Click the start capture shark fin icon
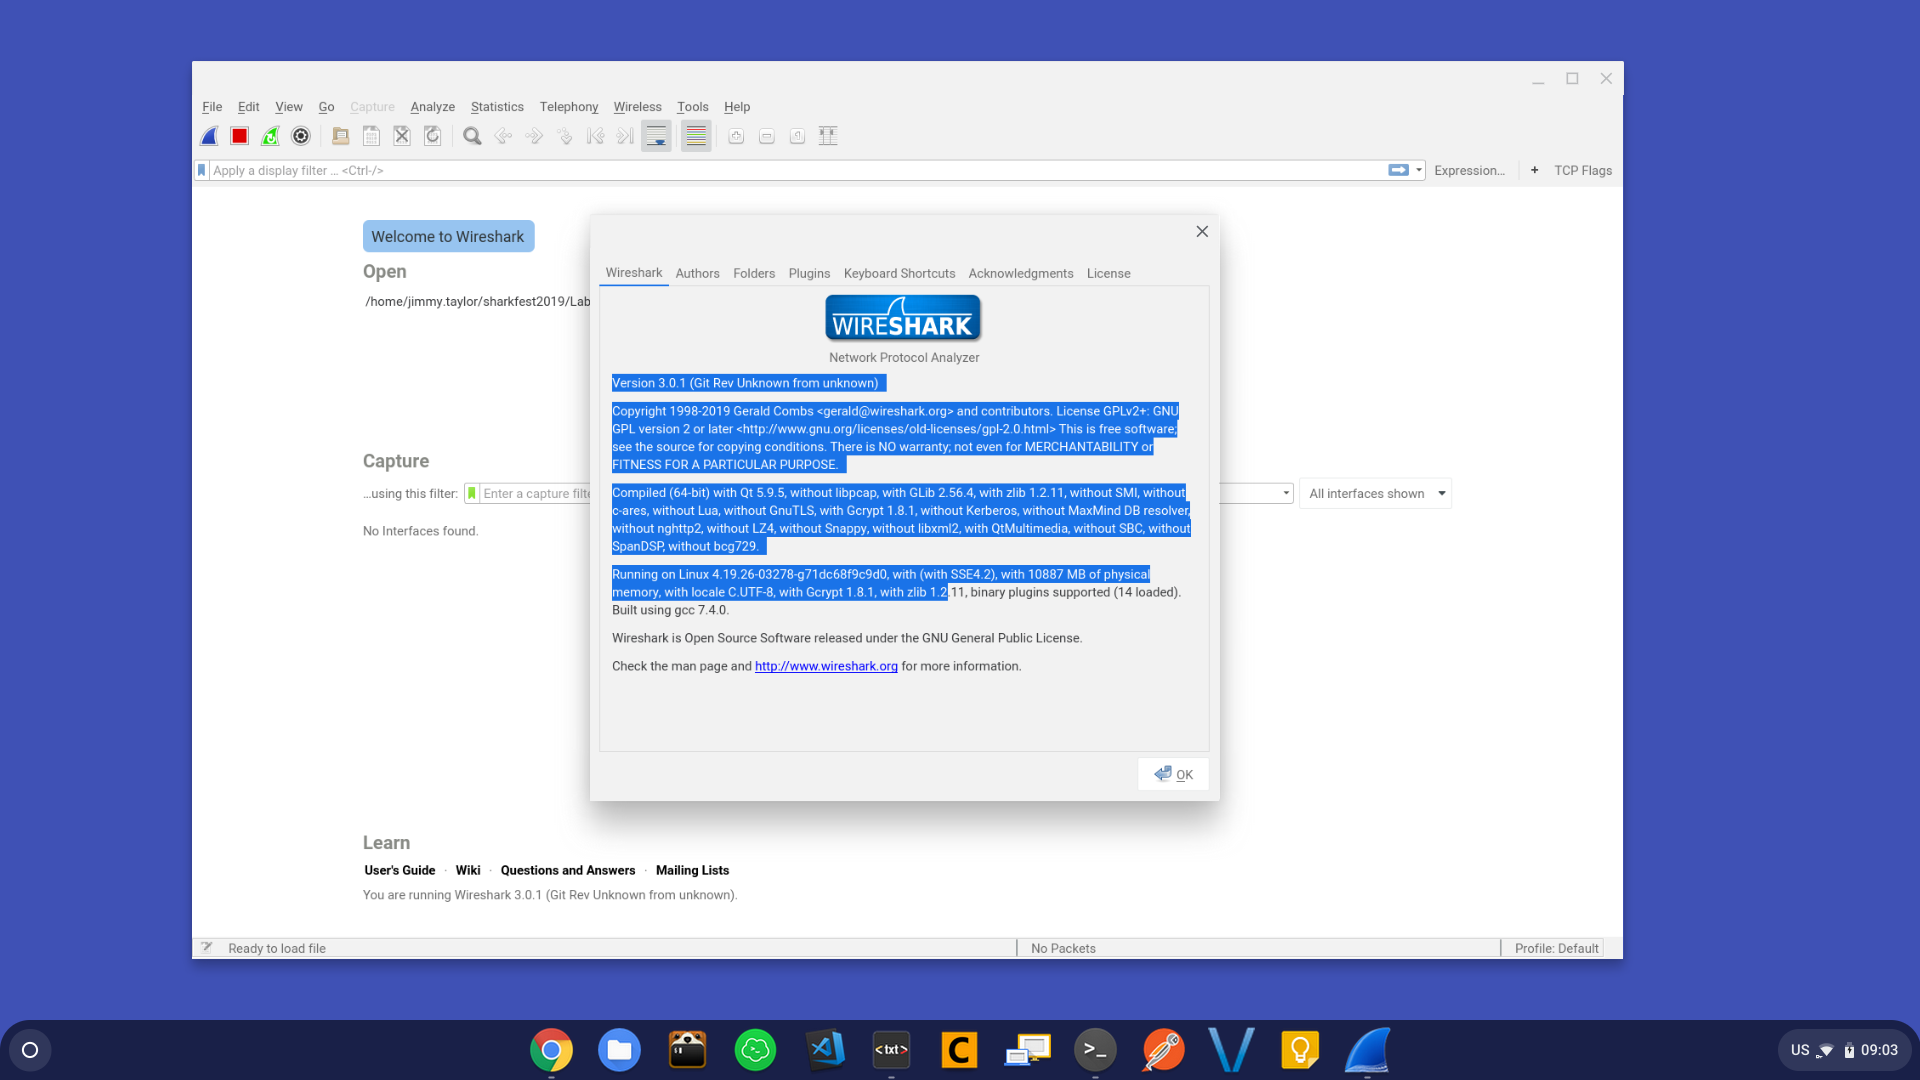 [209, 136]
